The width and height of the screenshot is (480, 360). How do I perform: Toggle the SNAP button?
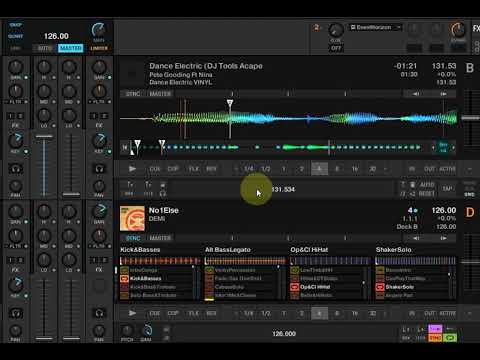click(x=16, y=25)
